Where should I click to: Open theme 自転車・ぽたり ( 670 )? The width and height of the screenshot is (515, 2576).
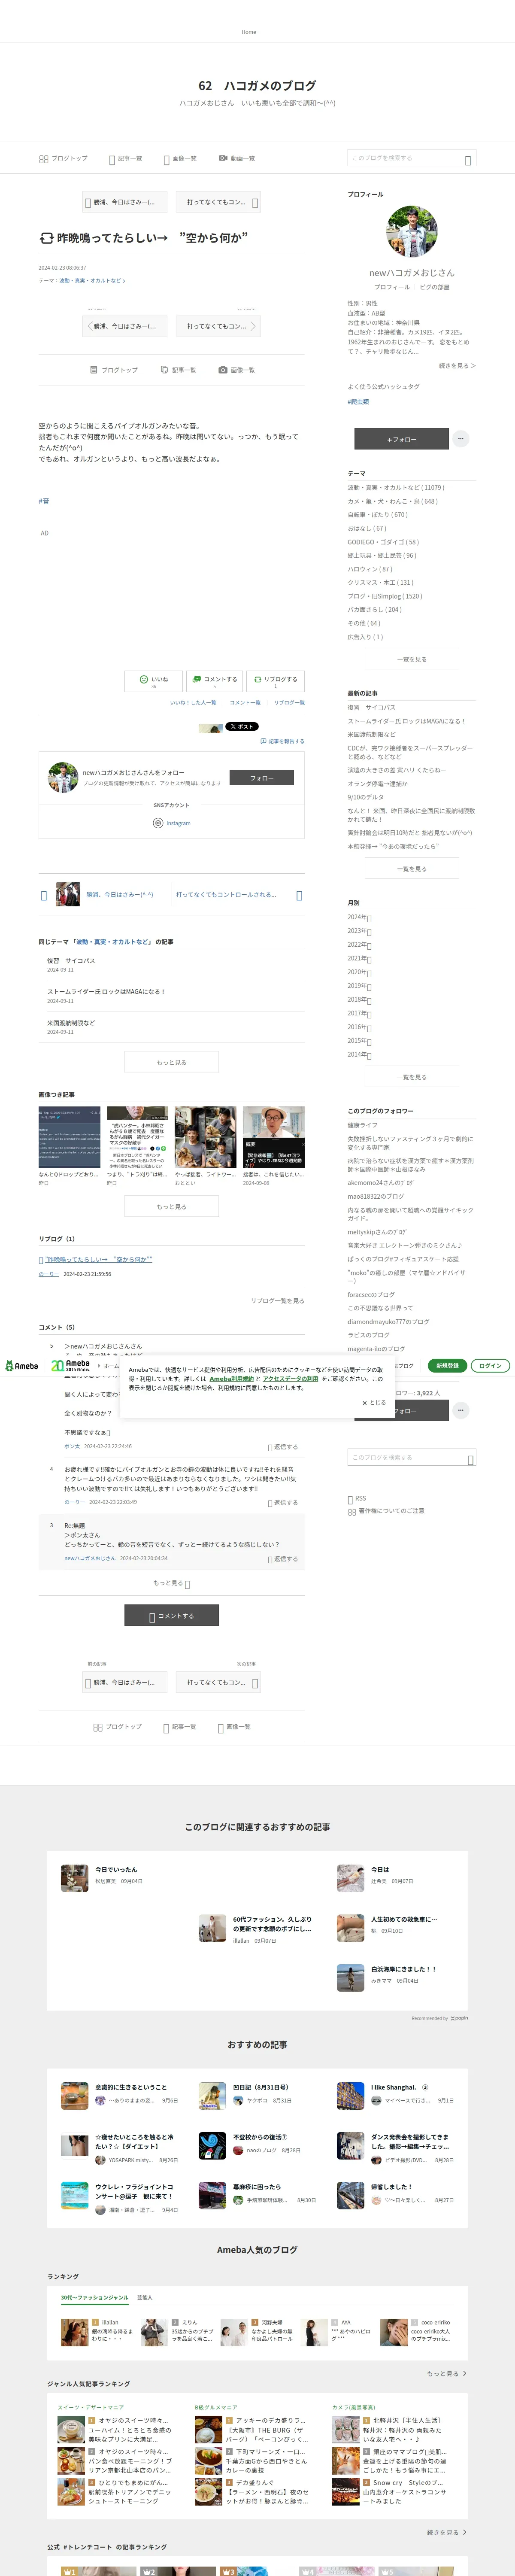click(378, 515)
